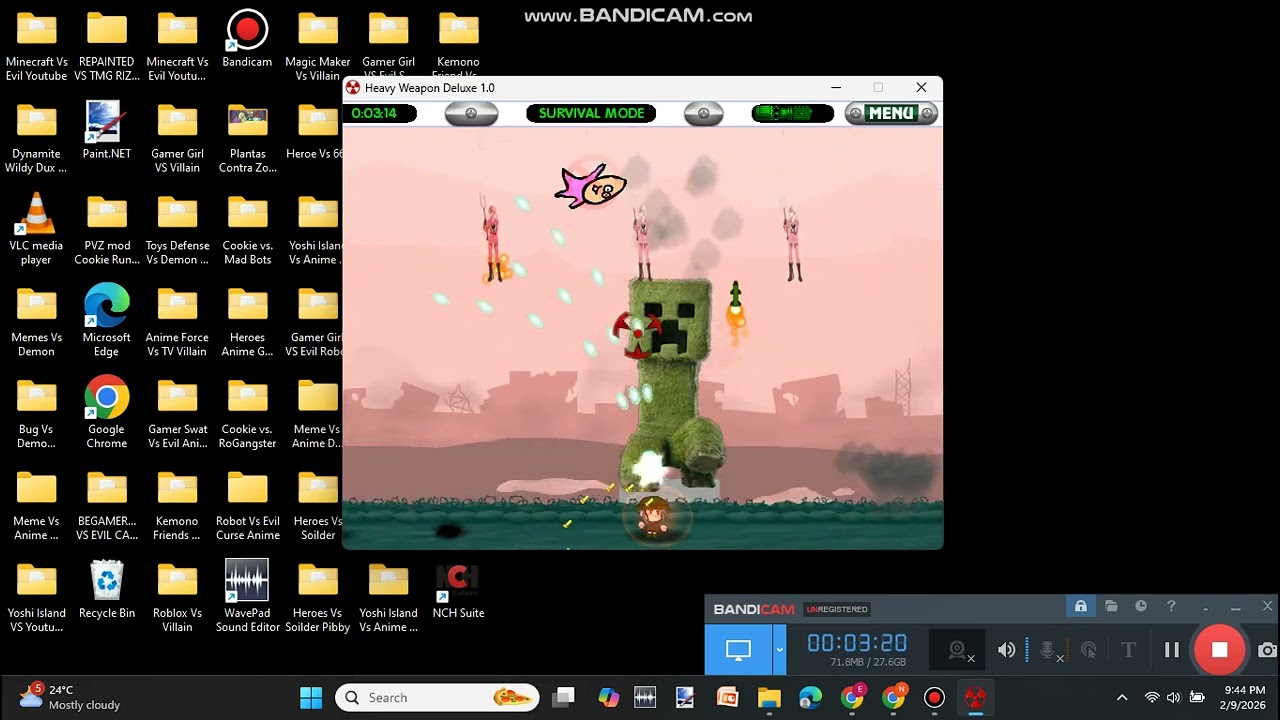Select Bandicam screen recording mode monitor
This screenshot has width=1280, height=720.
pyautogui.click(x=738, y=650)
